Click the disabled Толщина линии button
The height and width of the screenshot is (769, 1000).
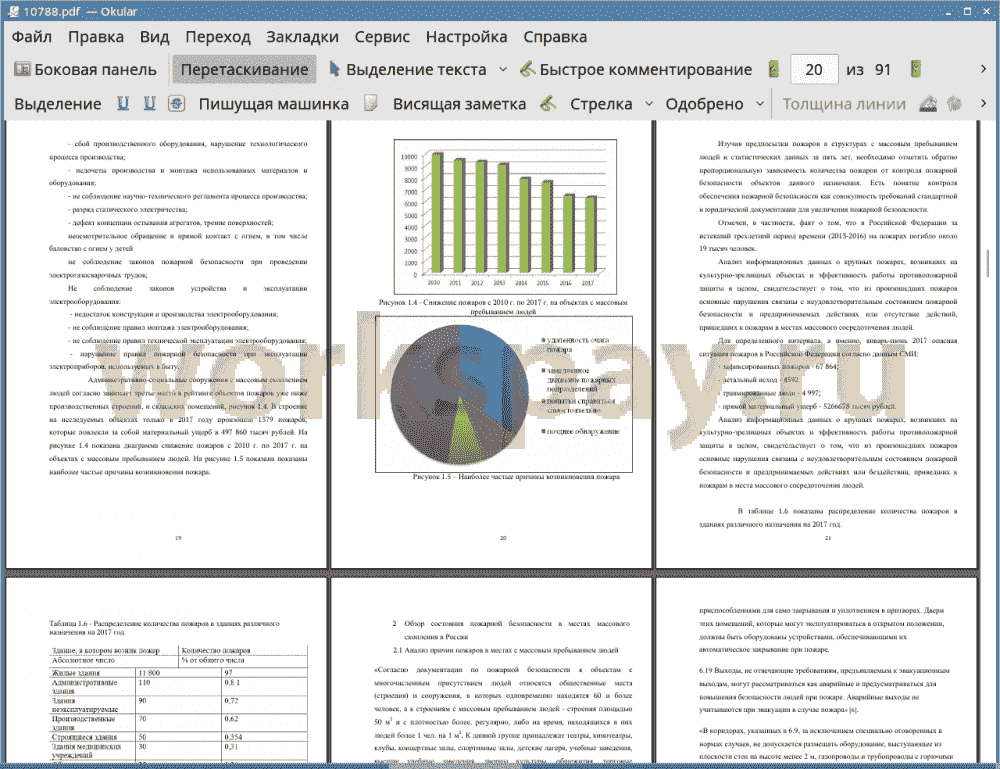pyautogui.click(x=844, y=103)
